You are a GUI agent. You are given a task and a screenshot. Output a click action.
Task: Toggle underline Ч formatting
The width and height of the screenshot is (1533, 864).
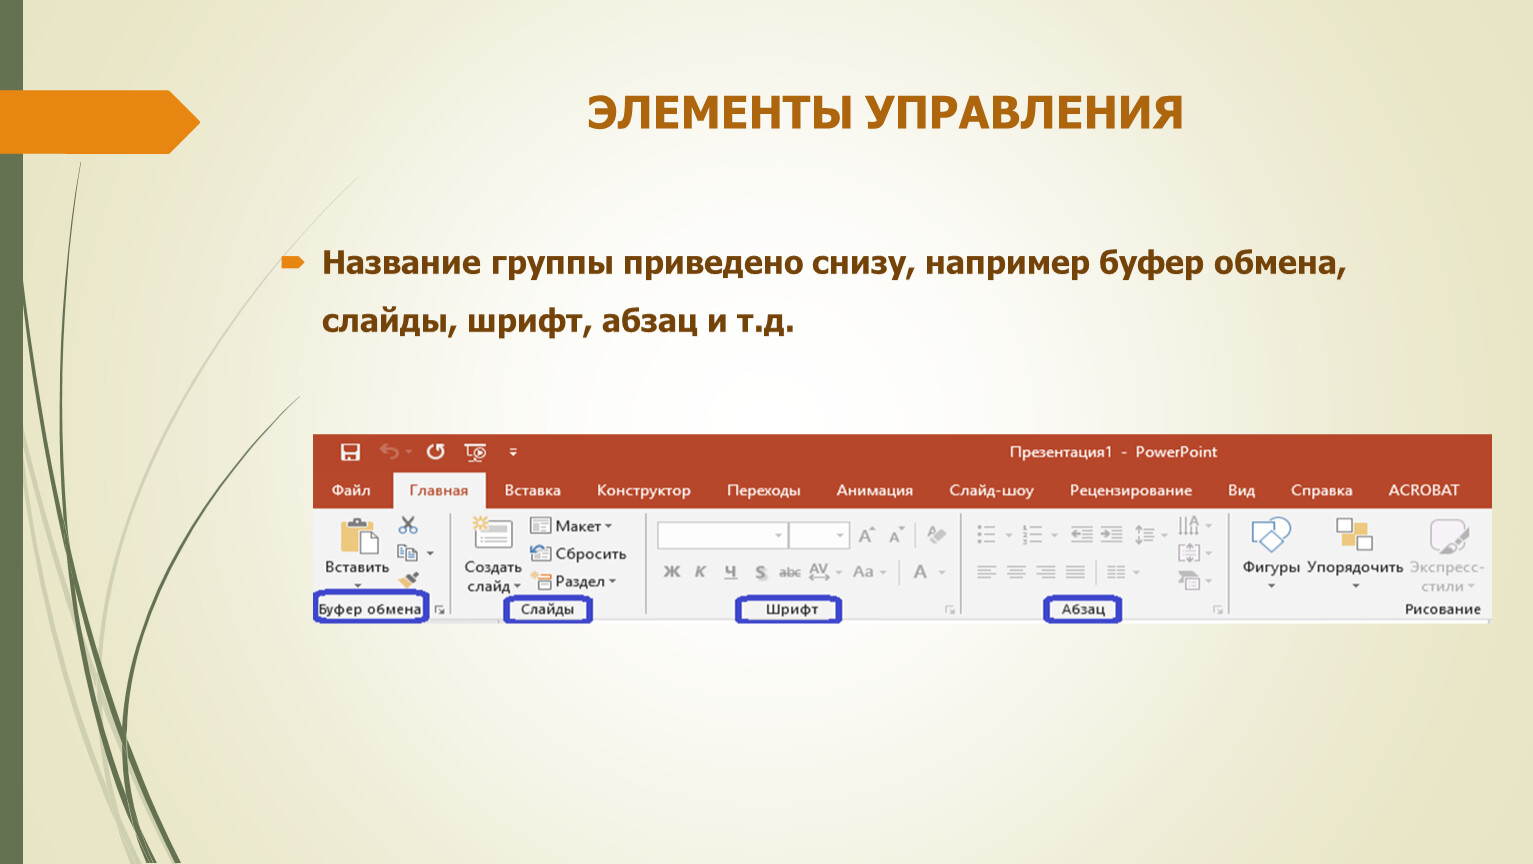[x=730, y=572]
